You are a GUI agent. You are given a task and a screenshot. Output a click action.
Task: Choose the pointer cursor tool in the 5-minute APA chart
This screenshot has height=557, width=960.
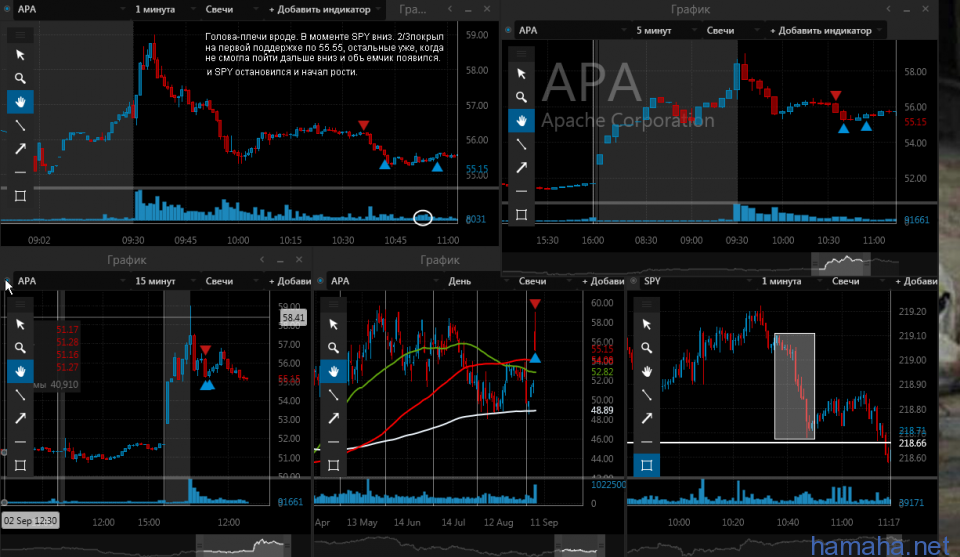coord(521,73)
